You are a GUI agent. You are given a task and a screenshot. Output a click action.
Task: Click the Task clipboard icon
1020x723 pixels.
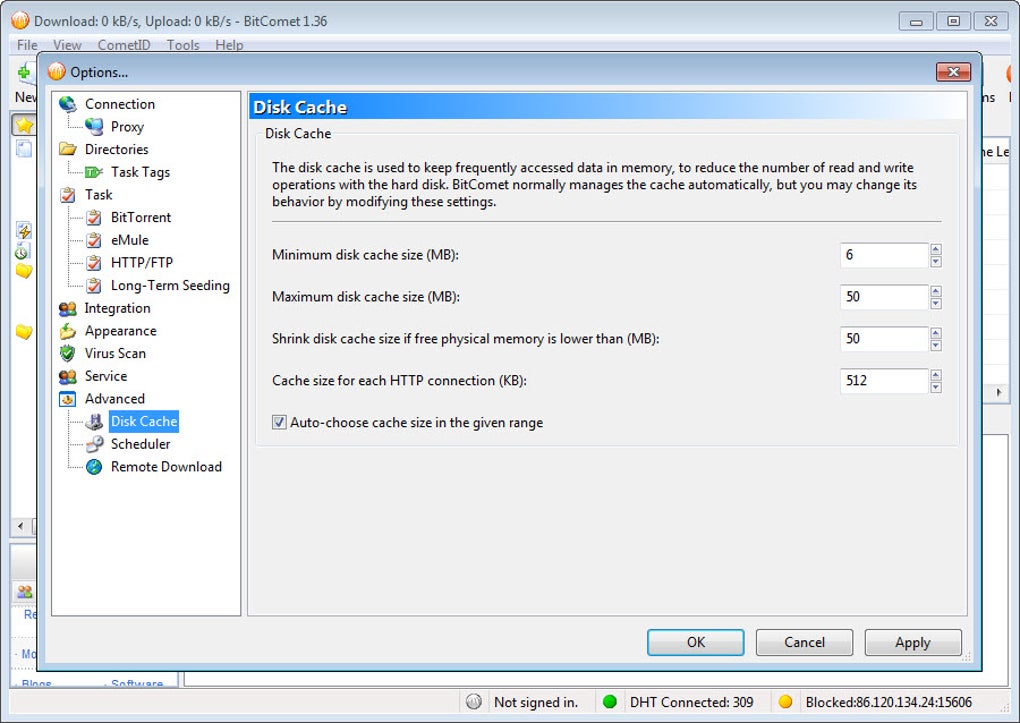click(68, 195)
